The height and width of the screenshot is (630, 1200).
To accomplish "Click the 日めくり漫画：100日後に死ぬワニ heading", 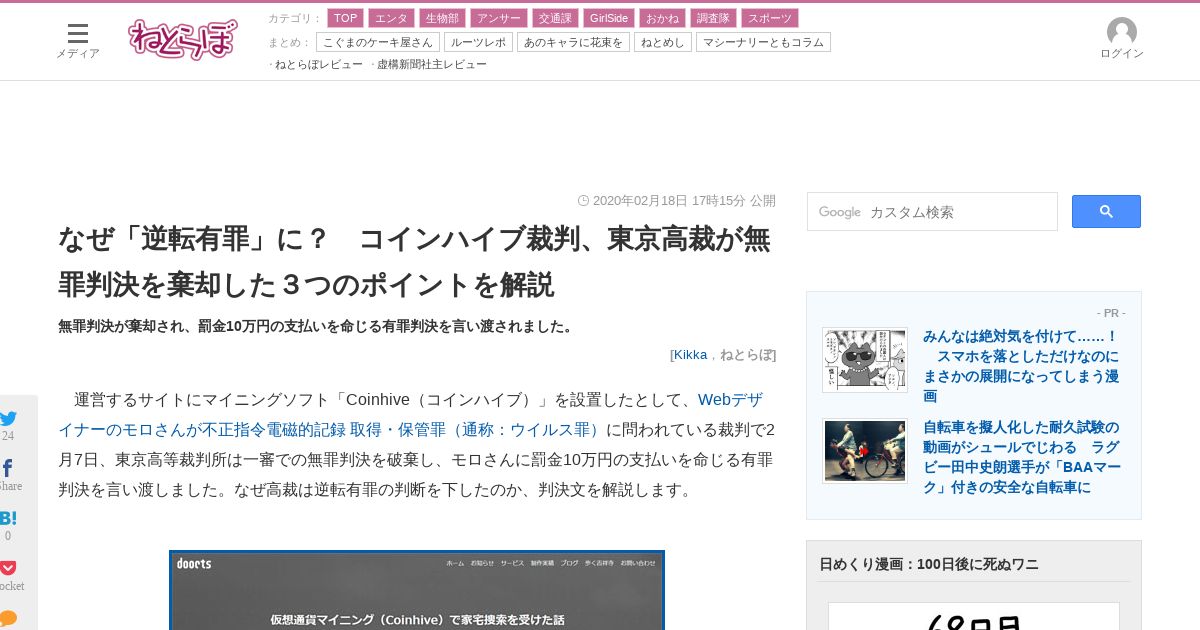I will pyautogui.click(x=929, y=564).
